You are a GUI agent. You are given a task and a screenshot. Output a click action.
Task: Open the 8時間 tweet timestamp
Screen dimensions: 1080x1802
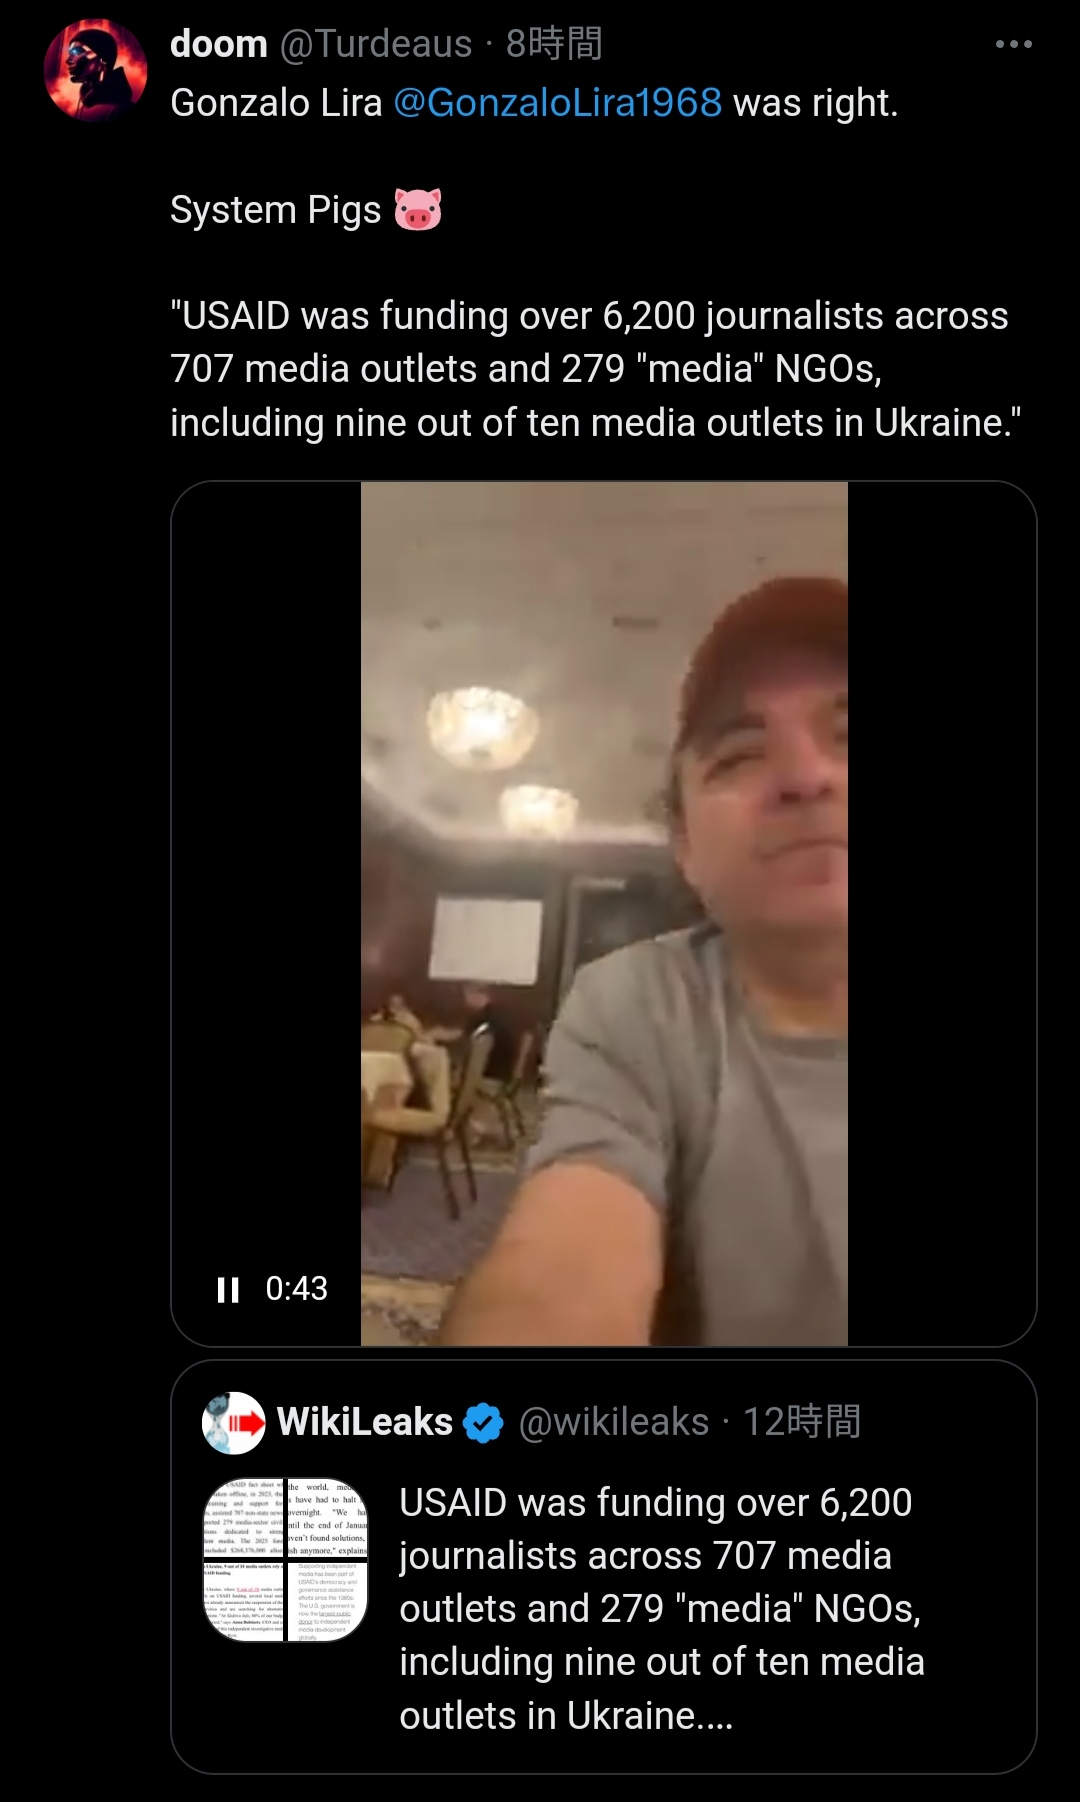[x=554, y=44]
